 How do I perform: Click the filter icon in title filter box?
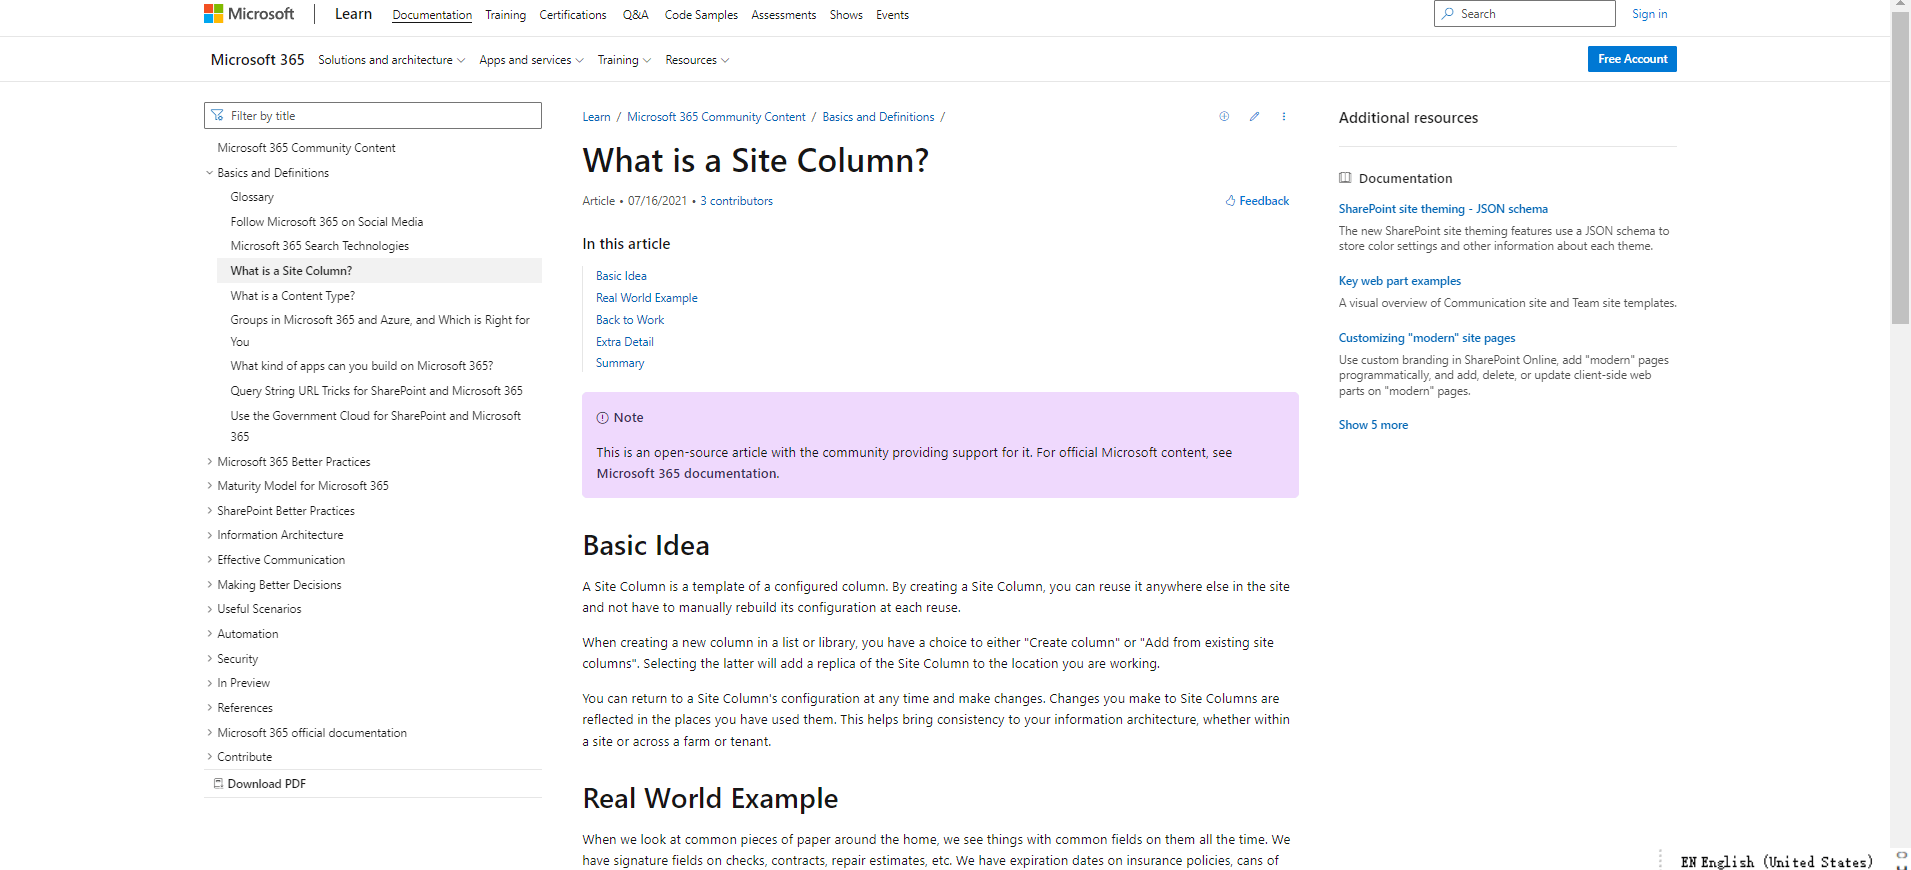click(218, 116)
